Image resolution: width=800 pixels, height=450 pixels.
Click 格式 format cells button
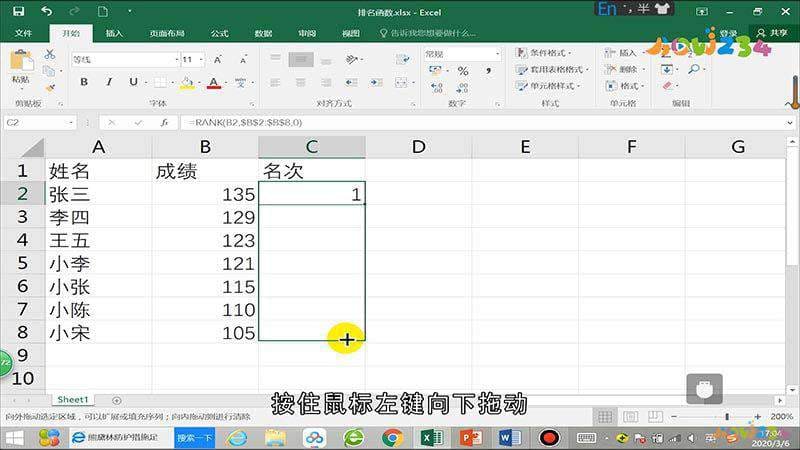click(625, 86)
